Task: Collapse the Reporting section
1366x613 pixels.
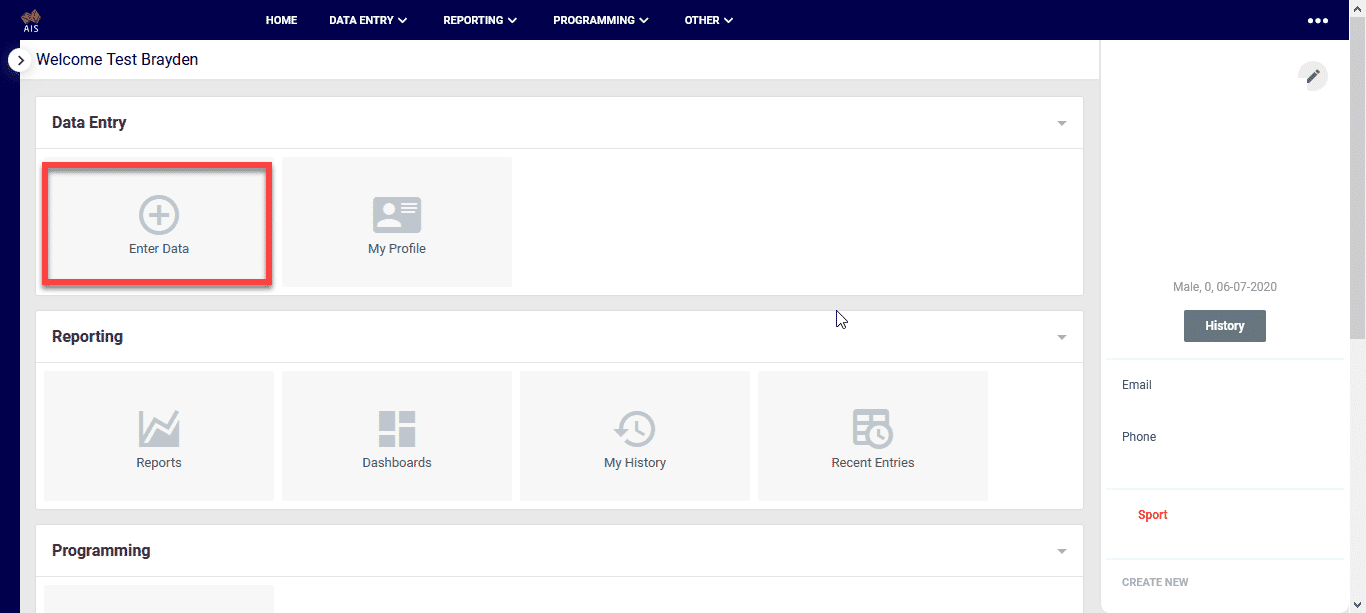Action: [1062, 337]
